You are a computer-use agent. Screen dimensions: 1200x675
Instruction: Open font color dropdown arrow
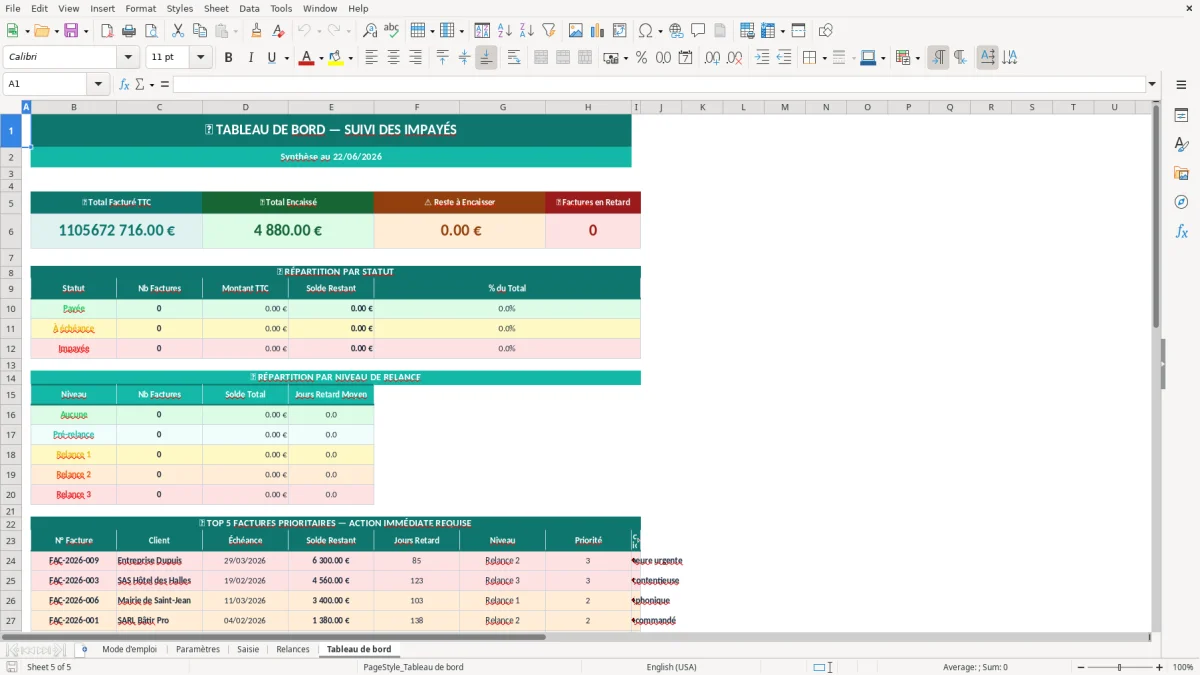(320, 58)
